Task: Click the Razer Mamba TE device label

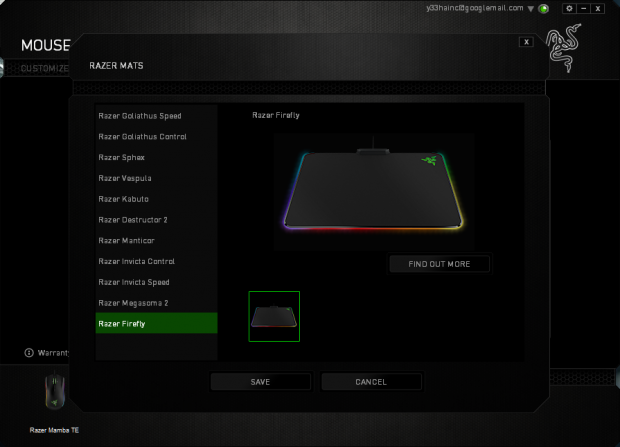Action: [x=54, y=430]
